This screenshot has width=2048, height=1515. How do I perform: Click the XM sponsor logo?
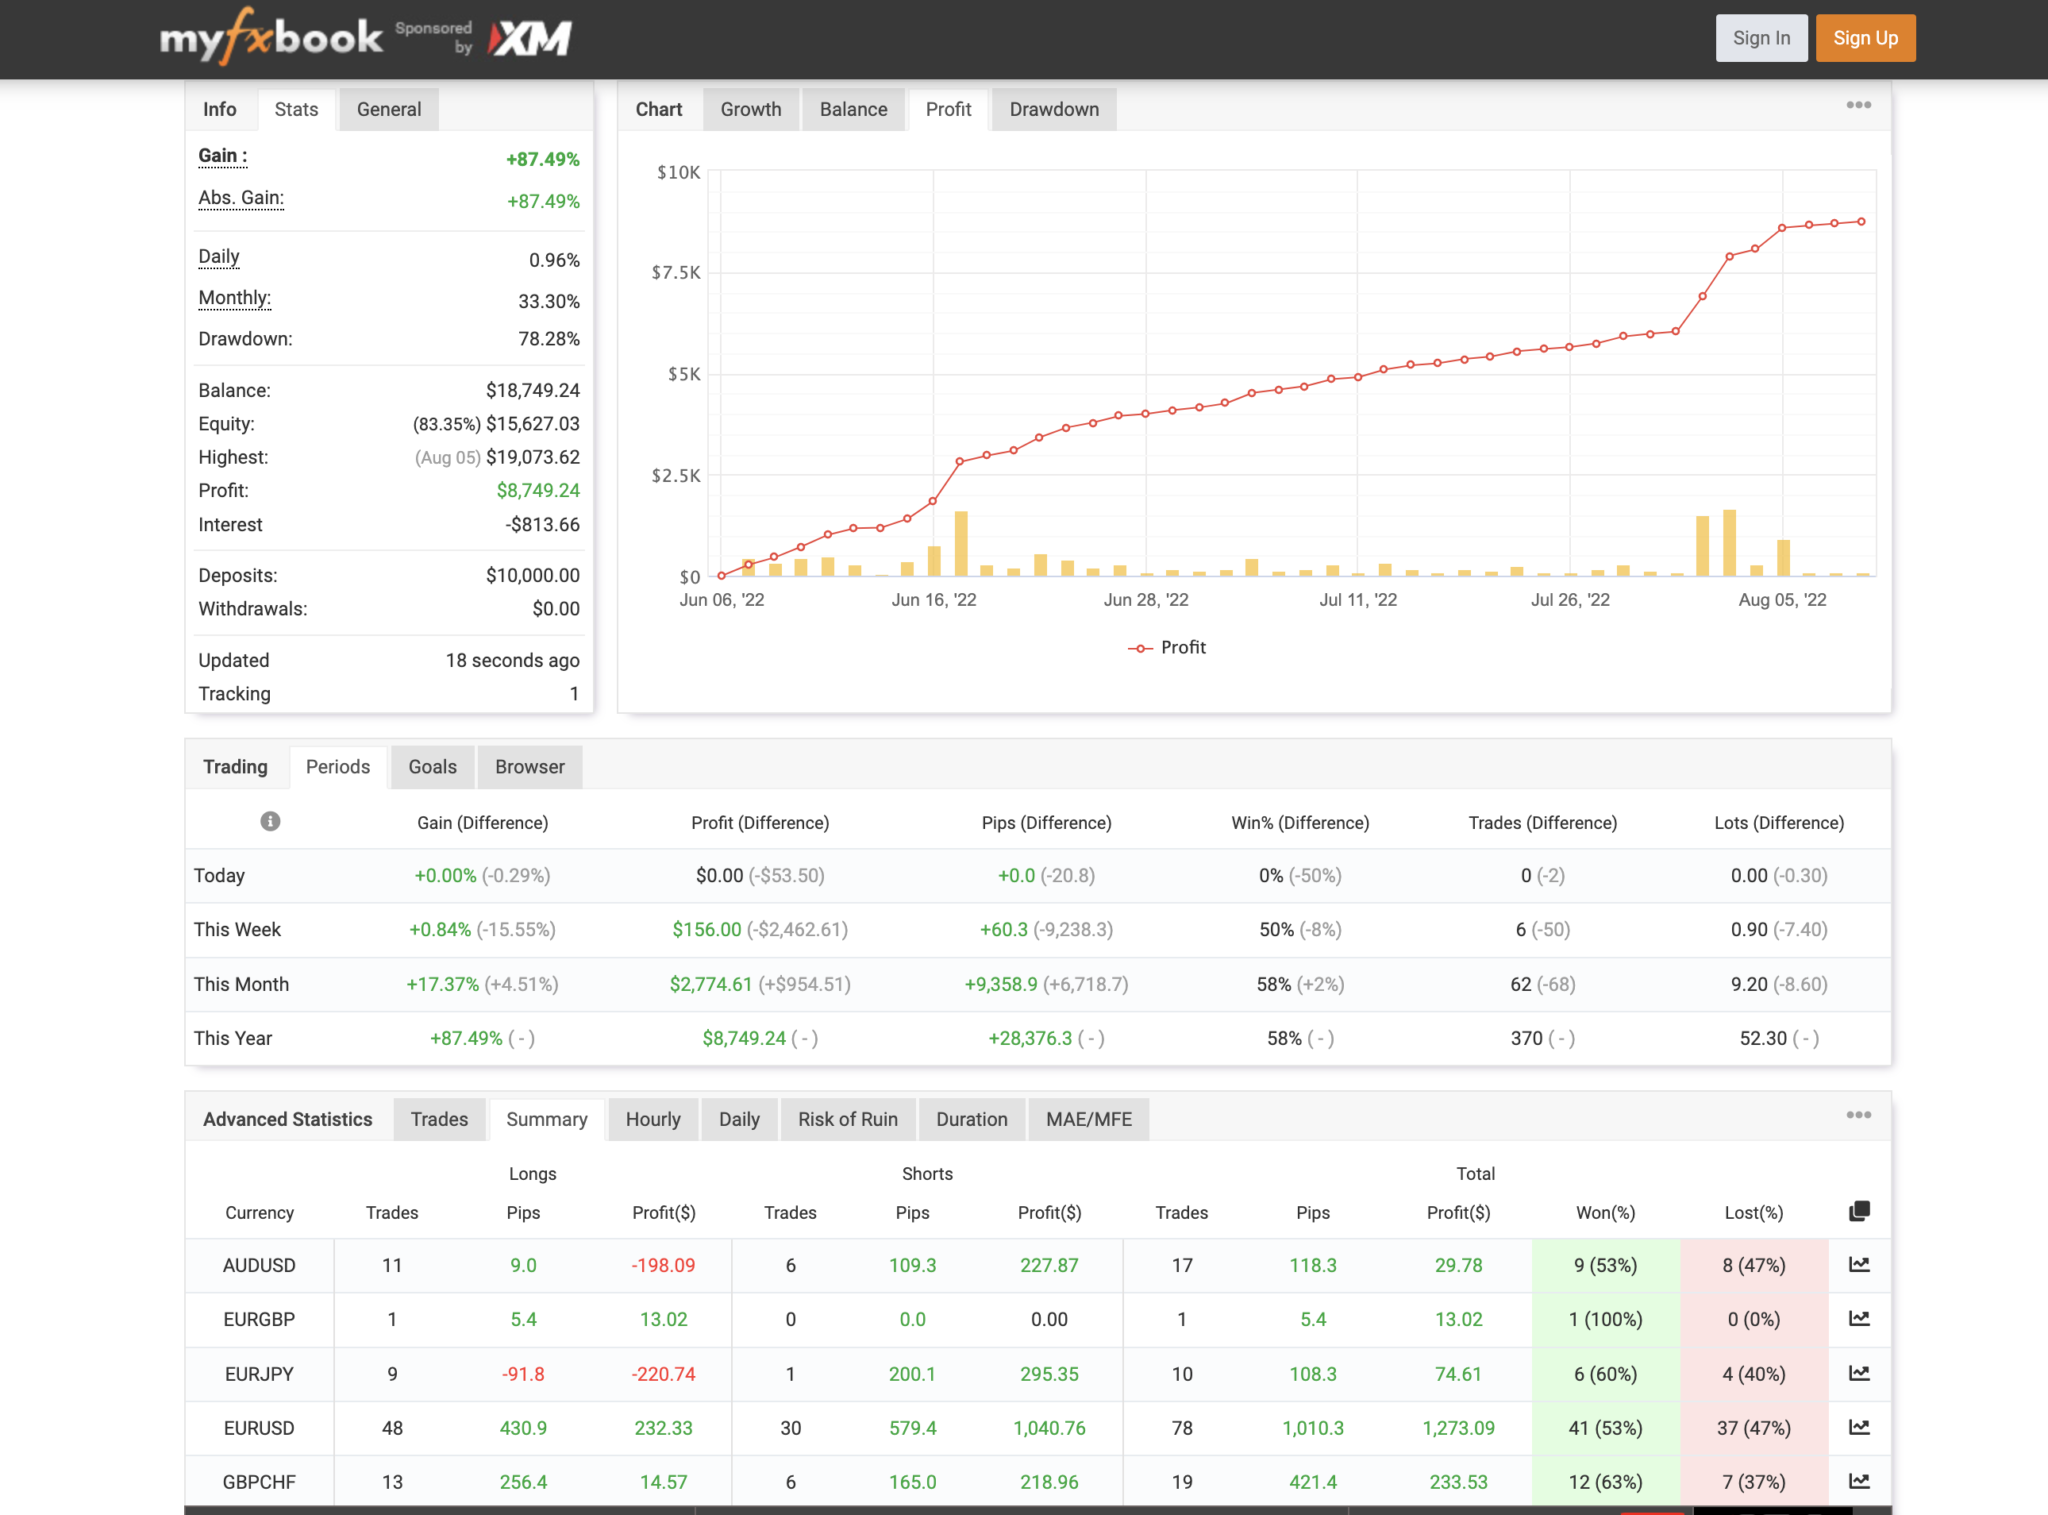click(x=527, y=37)
